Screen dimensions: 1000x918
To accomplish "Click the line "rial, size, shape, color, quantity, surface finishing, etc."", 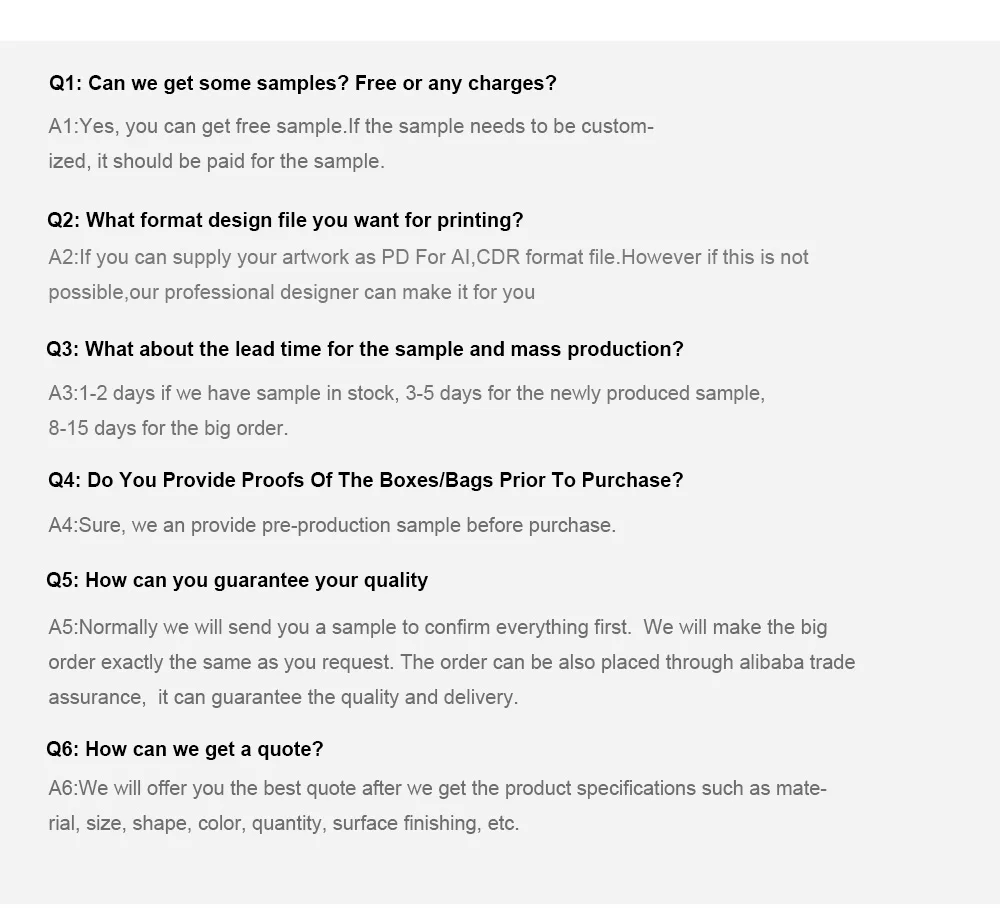I will [x=284, y=823].
